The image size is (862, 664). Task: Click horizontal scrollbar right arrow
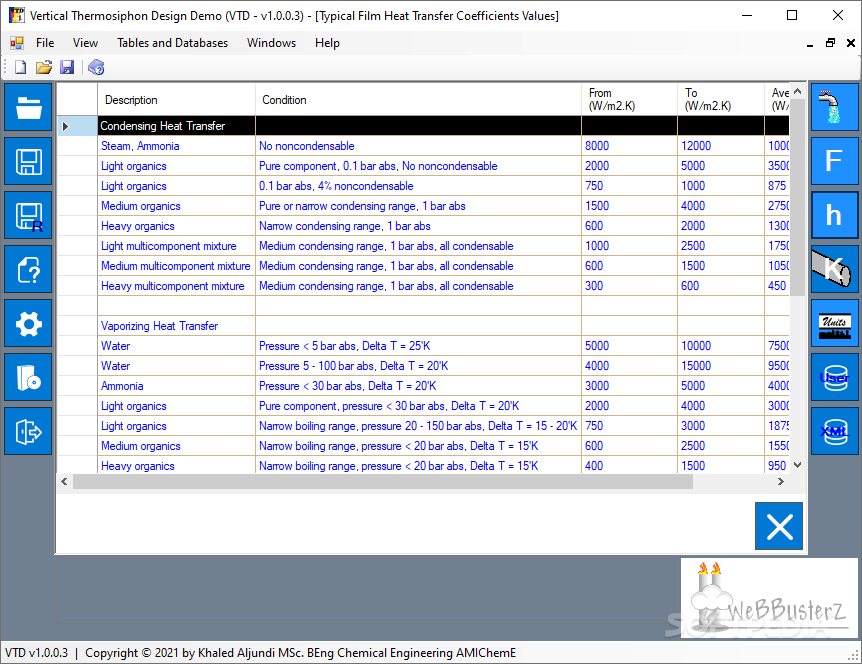click(x=781, y=482)
